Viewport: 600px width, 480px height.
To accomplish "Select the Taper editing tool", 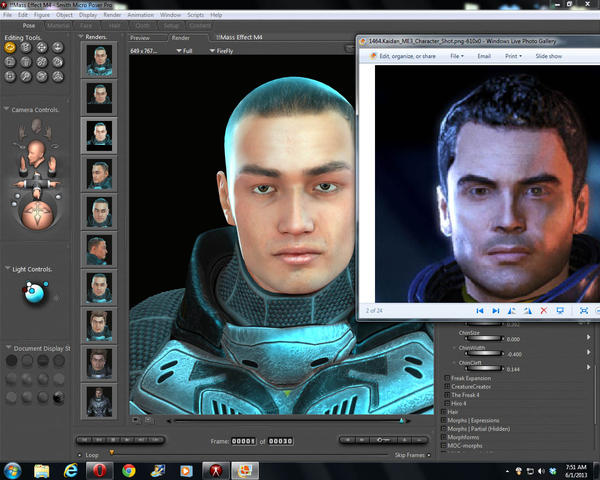I will click(x=26, y=62).
